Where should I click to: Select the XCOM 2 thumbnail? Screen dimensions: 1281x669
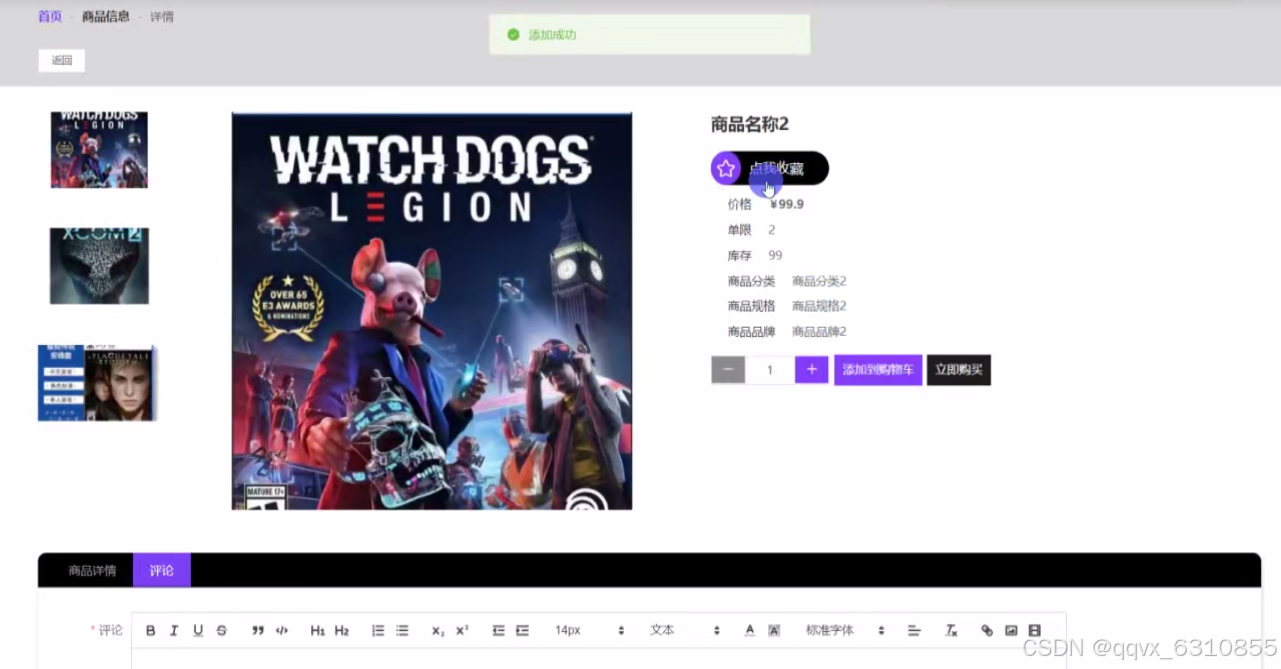coord(99,266)
